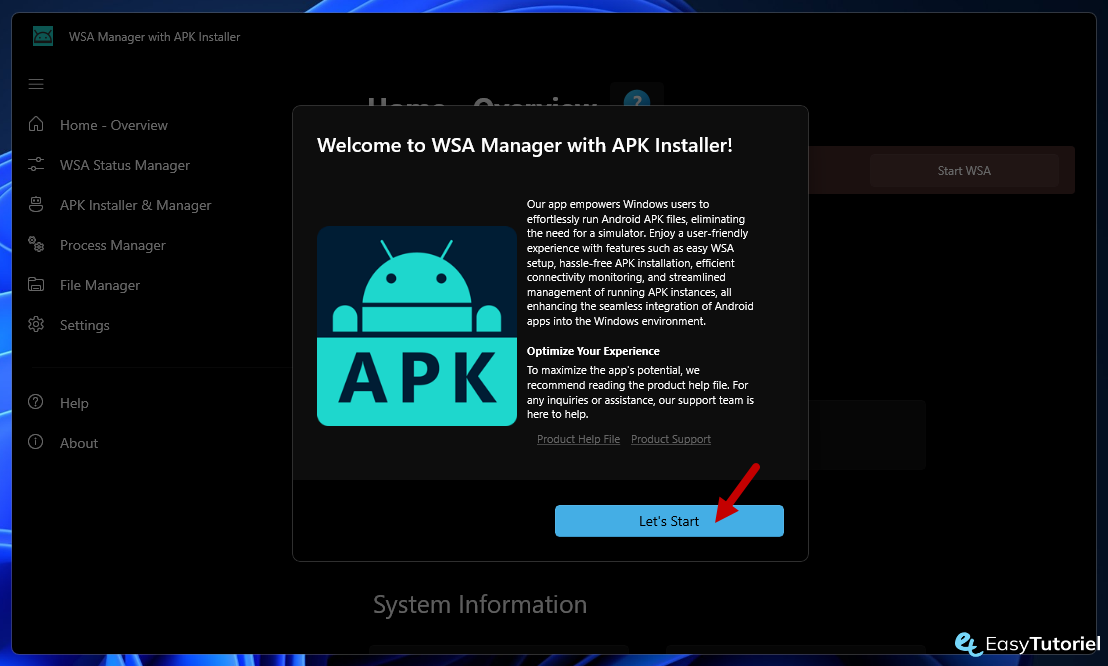Screen dimensions: 1108x666
Task: Open File Manager page
Action: click(x=100, y=286)
